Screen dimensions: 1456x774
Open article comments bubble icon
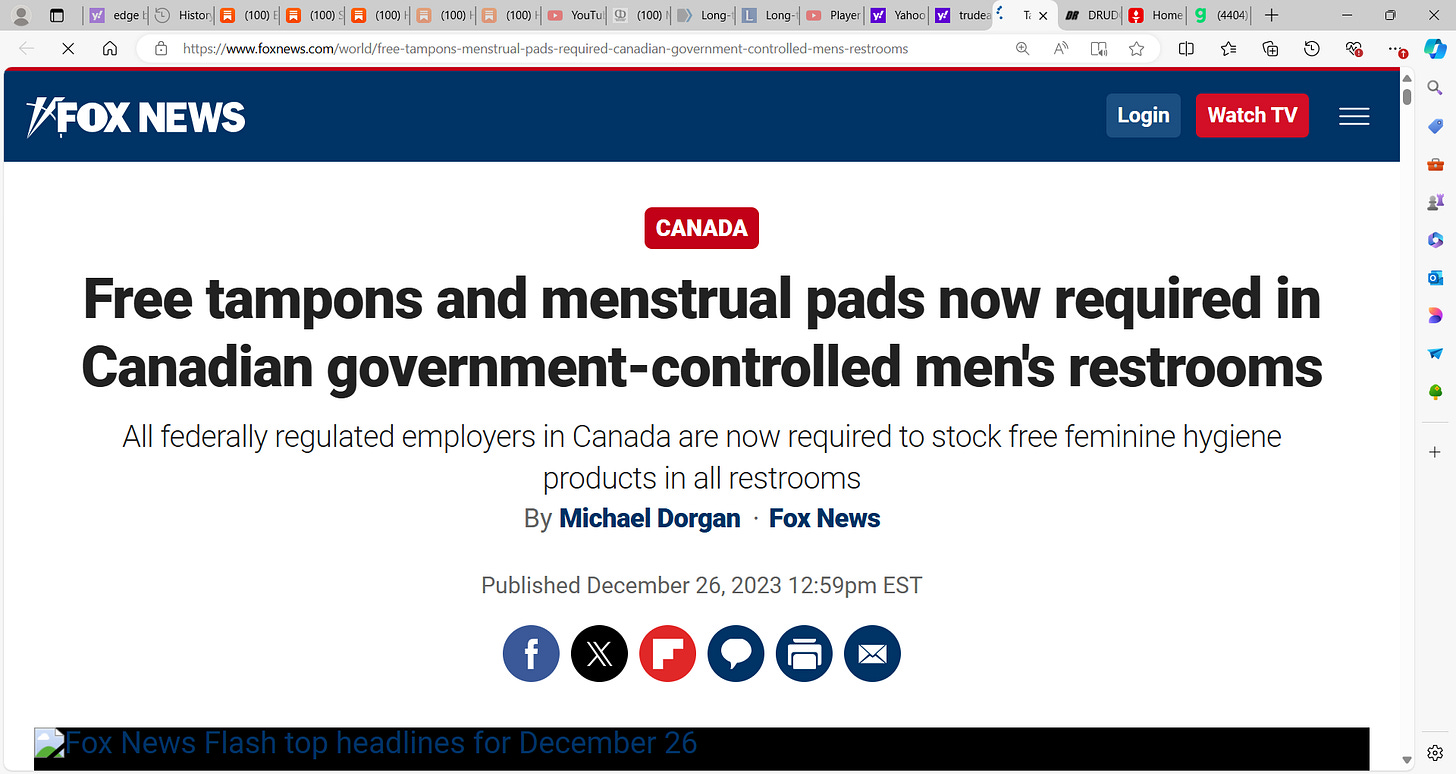pyautogui.click(x=736, y=654)
